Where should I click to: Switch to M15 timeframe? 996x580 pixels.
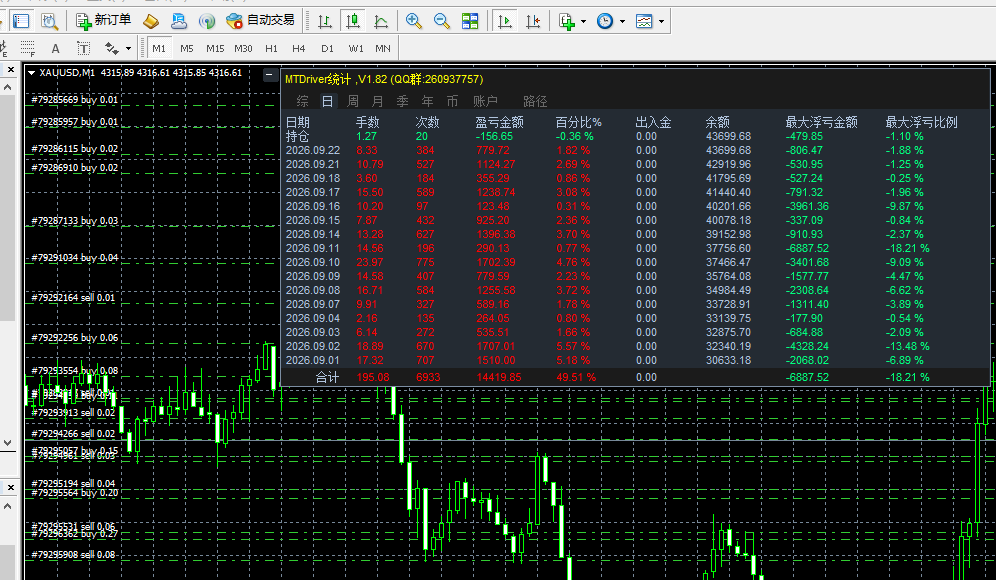point(215,48)
